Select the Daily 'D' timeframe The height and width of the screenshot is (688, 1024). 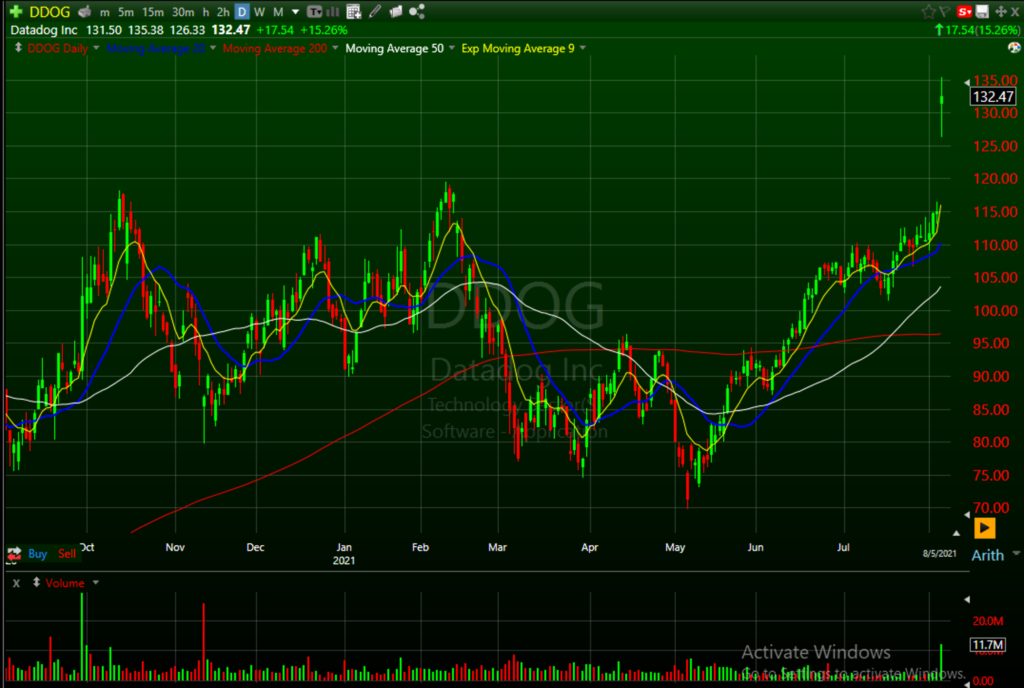pyautogui.click(x=242, y=12)
